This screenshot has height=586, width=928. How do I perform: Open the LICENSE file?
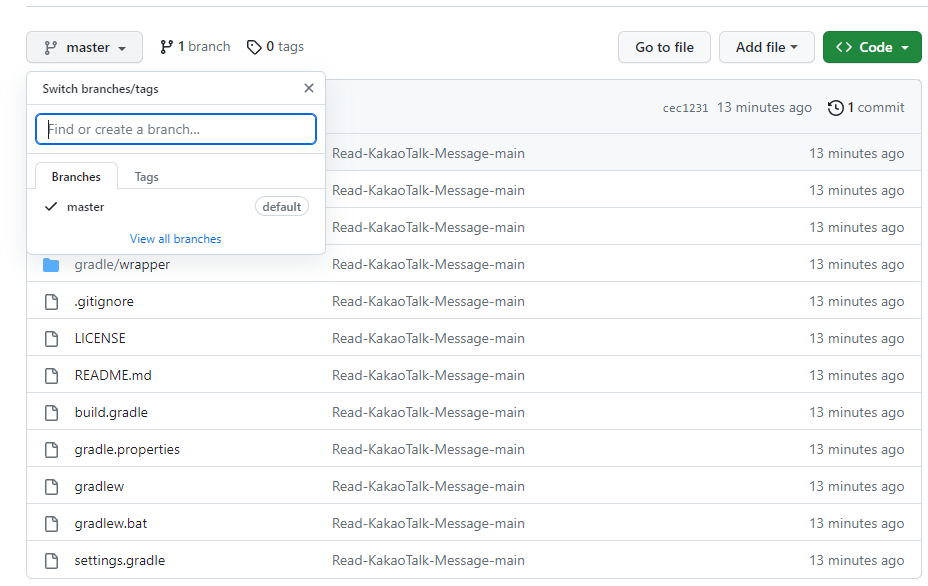(100, 339)
